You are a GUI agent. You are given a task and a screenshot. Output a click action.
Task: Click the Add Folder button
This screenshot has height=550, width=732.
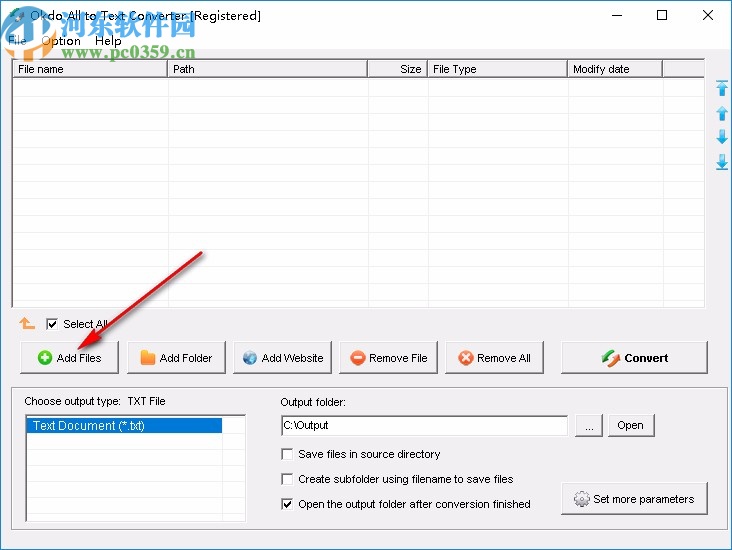click(x=176, y=358)
